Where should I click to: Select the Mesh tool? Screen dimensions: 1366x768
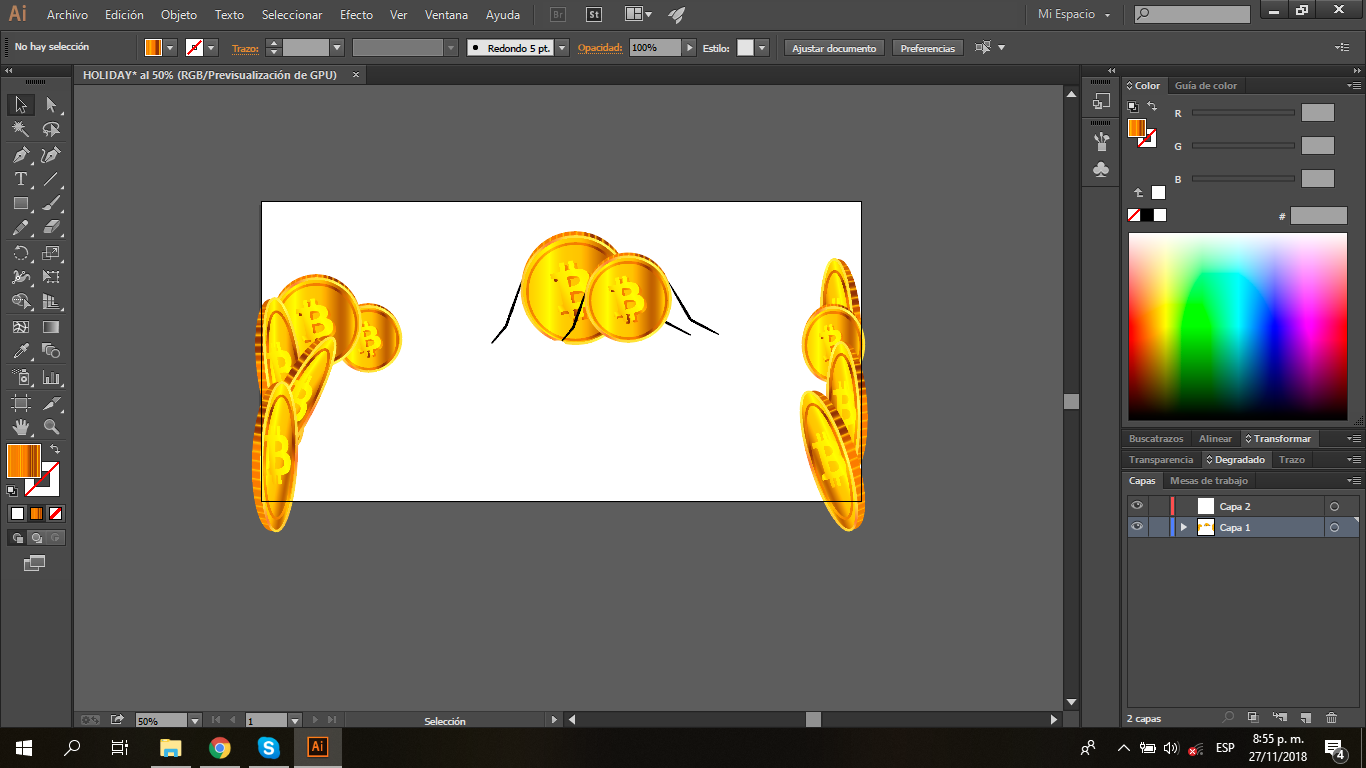[20, 327]
